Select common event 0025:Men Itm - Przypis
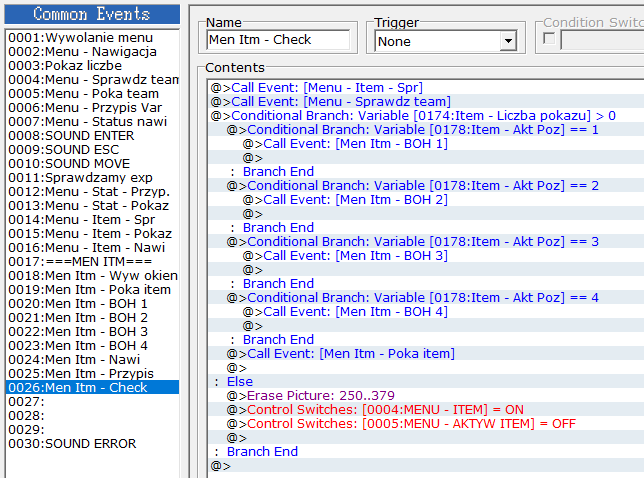The image size is (644, 478). (92, 373)
